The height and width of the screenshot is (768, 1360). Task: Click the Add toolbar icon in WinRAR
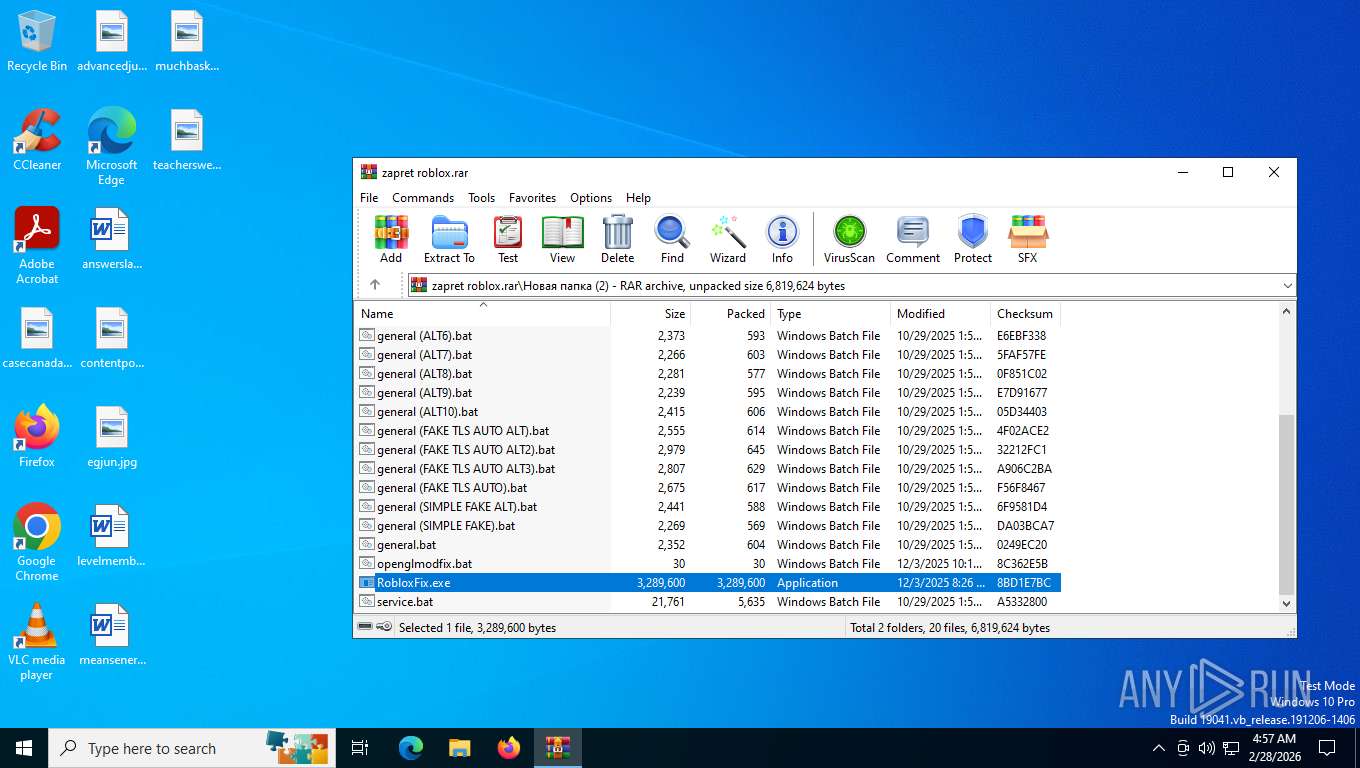[x=391, y=239]
